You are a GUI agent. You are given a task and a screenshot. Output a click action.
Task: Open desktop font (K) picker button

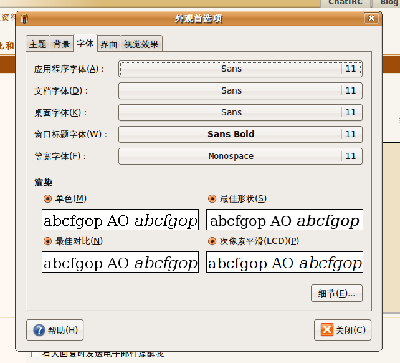[240, 112]
